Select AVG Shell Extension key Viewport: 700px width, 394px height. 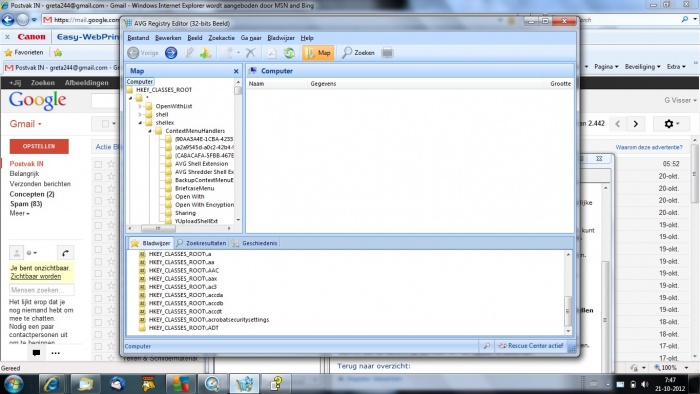coord(201,164)
